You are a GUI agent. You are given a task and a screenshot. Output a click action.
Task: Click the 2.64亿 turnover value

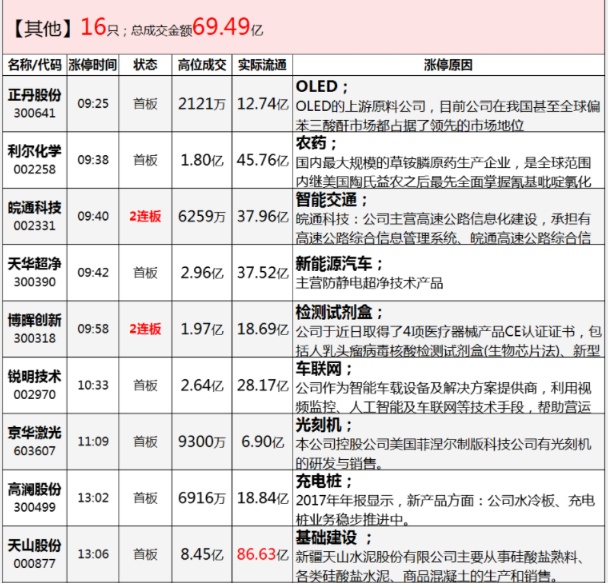tap(202, 385)
